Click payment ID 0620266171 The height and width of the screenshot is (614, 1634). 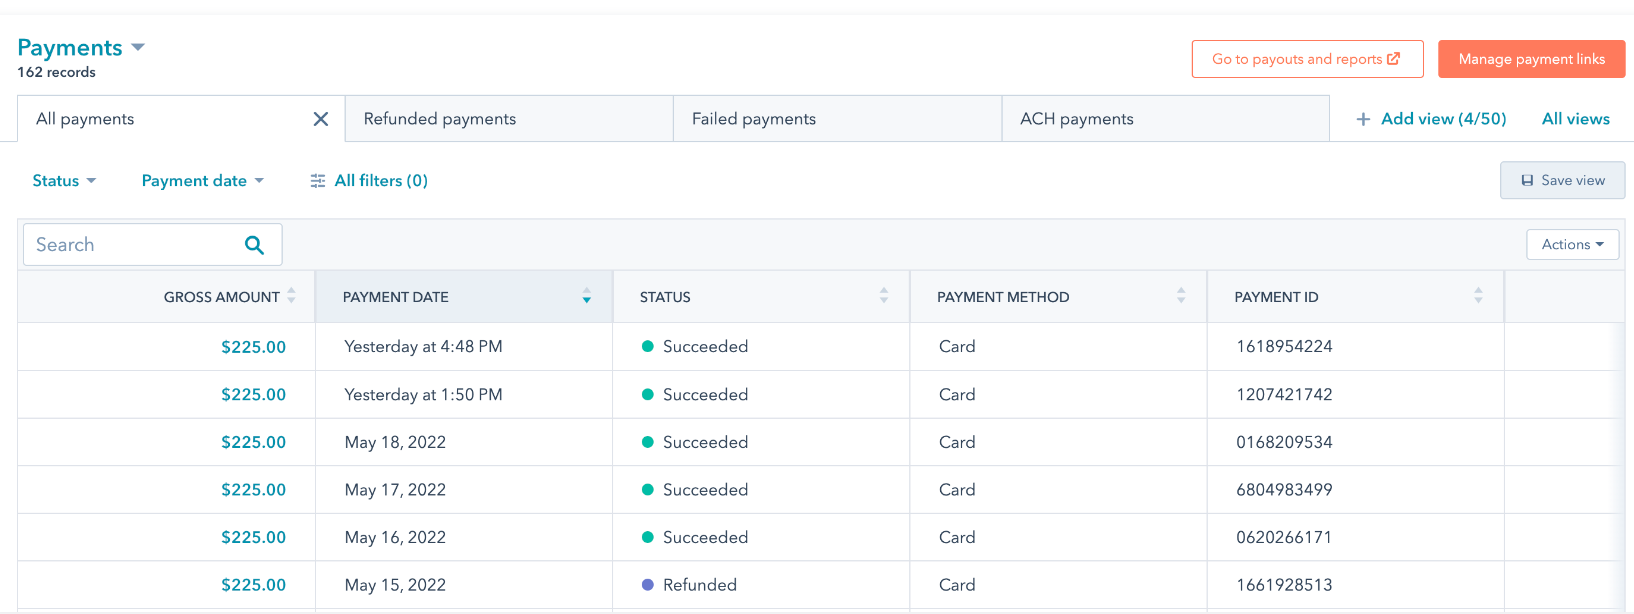point(1284,537)
